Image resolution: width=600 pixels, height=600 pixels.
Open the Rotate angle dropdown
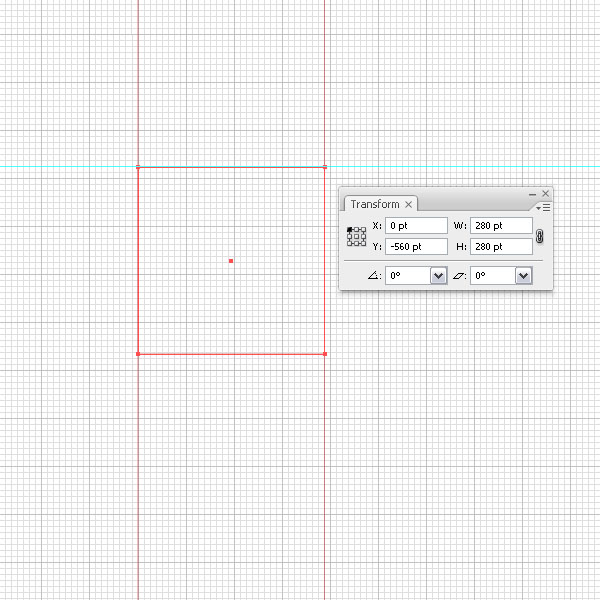tap(439, 276)
